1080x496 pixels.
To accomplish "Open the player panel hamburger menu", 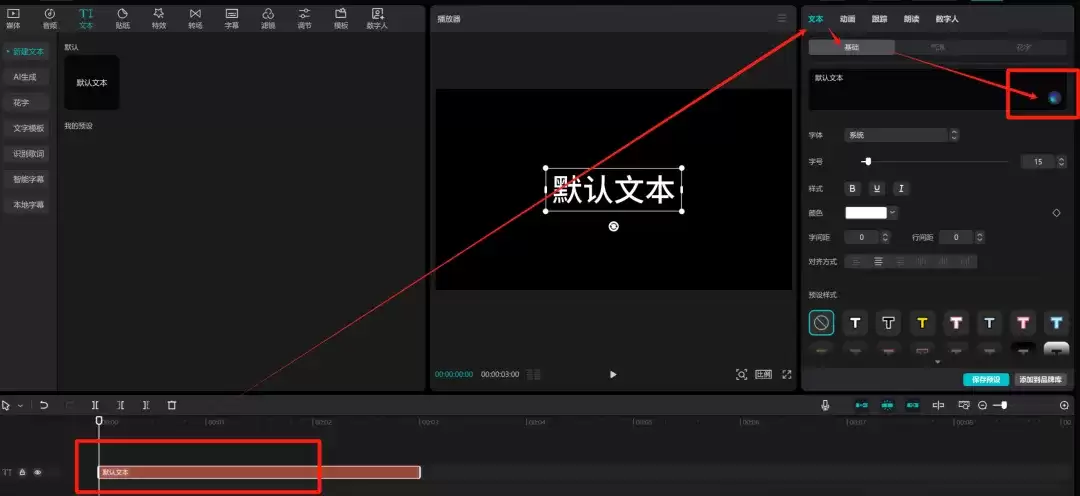I will point(782,19).
